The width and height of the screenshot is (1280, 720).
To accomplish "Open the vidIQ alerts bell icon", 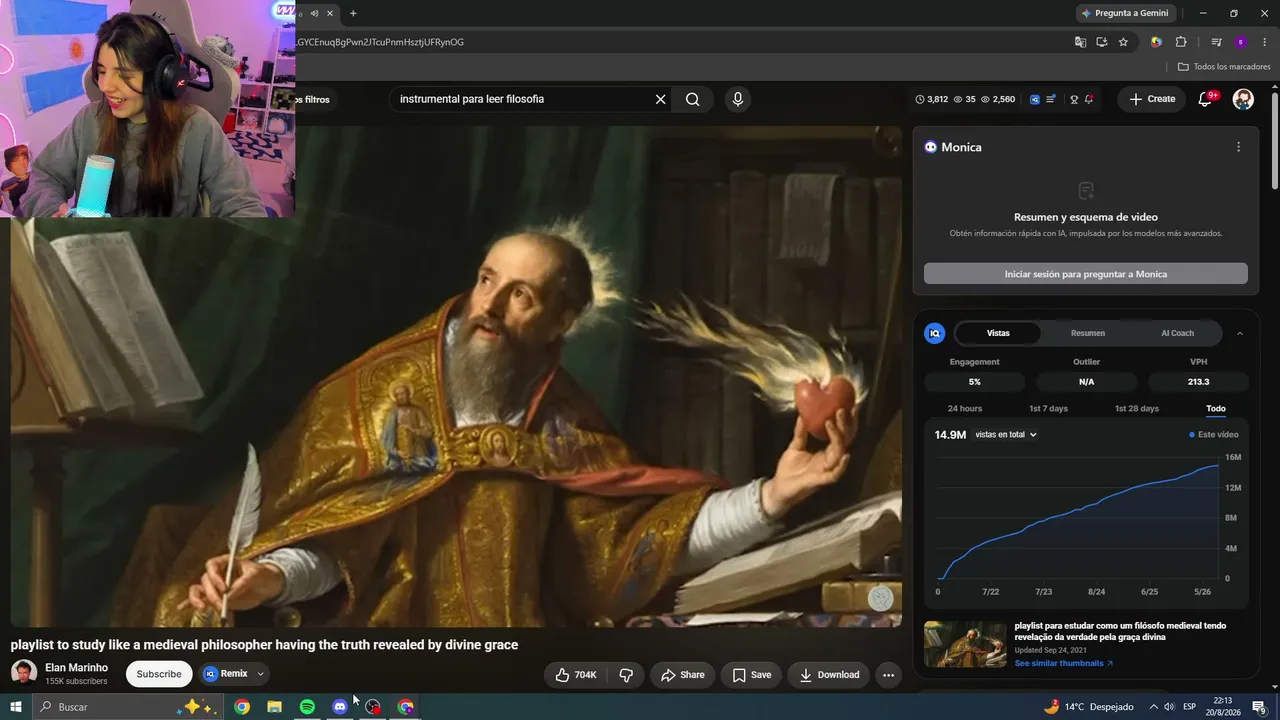I will pos(1089,99).
